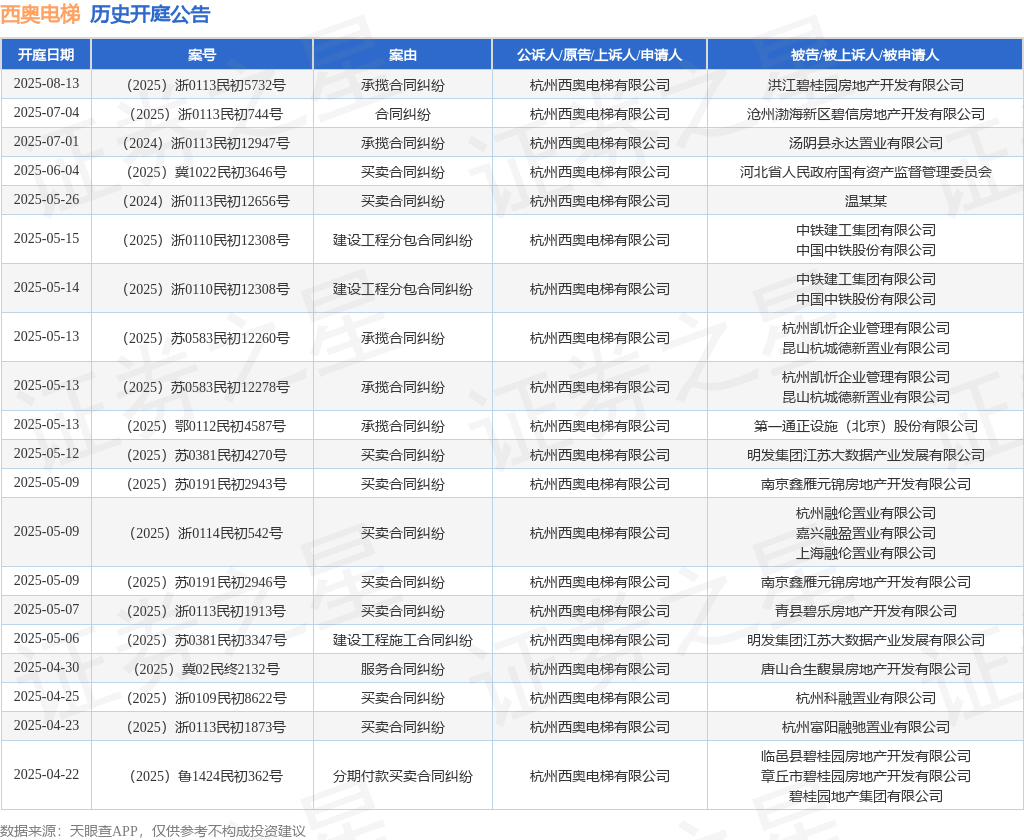1024x840 pixels.
Task: Click the date 2025-05-12
Action: click(46, 453)
